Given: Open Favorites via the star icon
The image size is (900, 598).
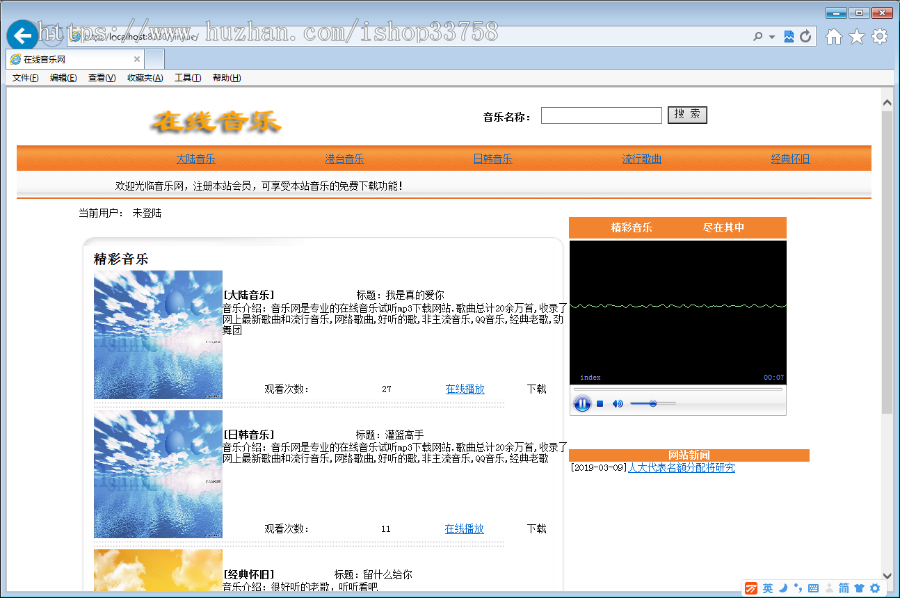Looking at the screenshot, I should pyautogui.click(x=856, y=35).
